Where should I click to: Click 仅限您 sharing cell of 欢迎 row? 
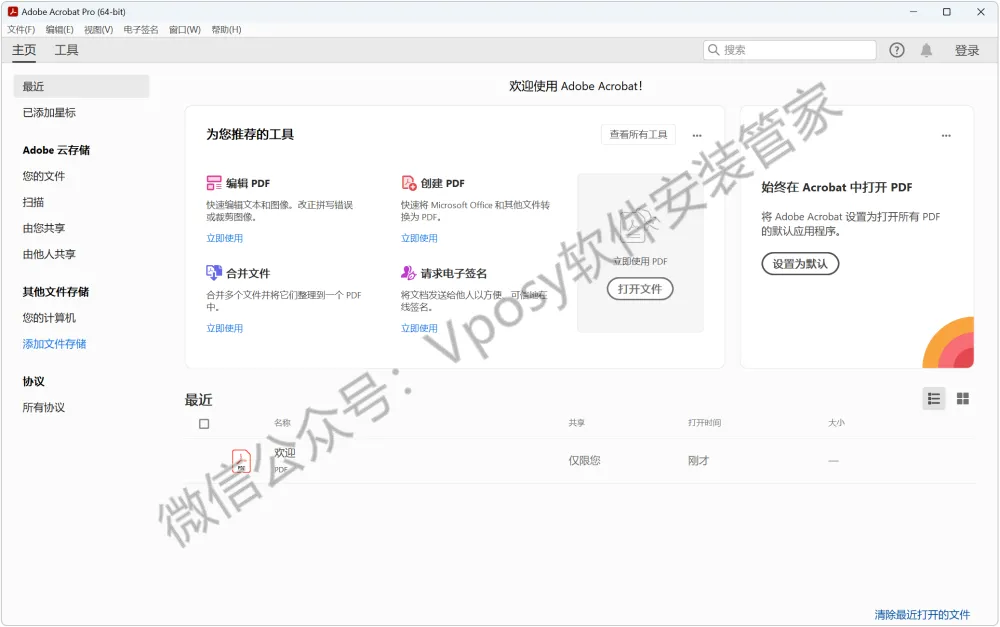[x=584, y=461]
